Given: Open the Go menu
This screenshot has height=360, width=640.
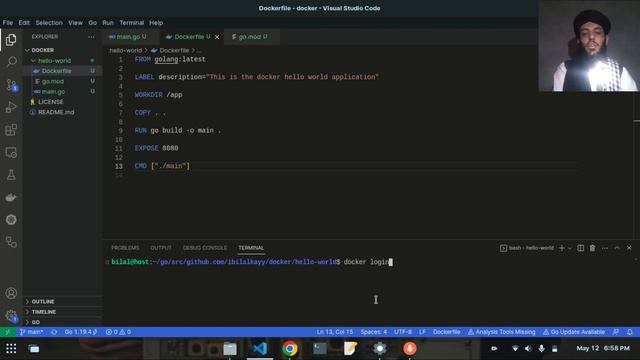Looking at the screenshot, I should 93,23.
